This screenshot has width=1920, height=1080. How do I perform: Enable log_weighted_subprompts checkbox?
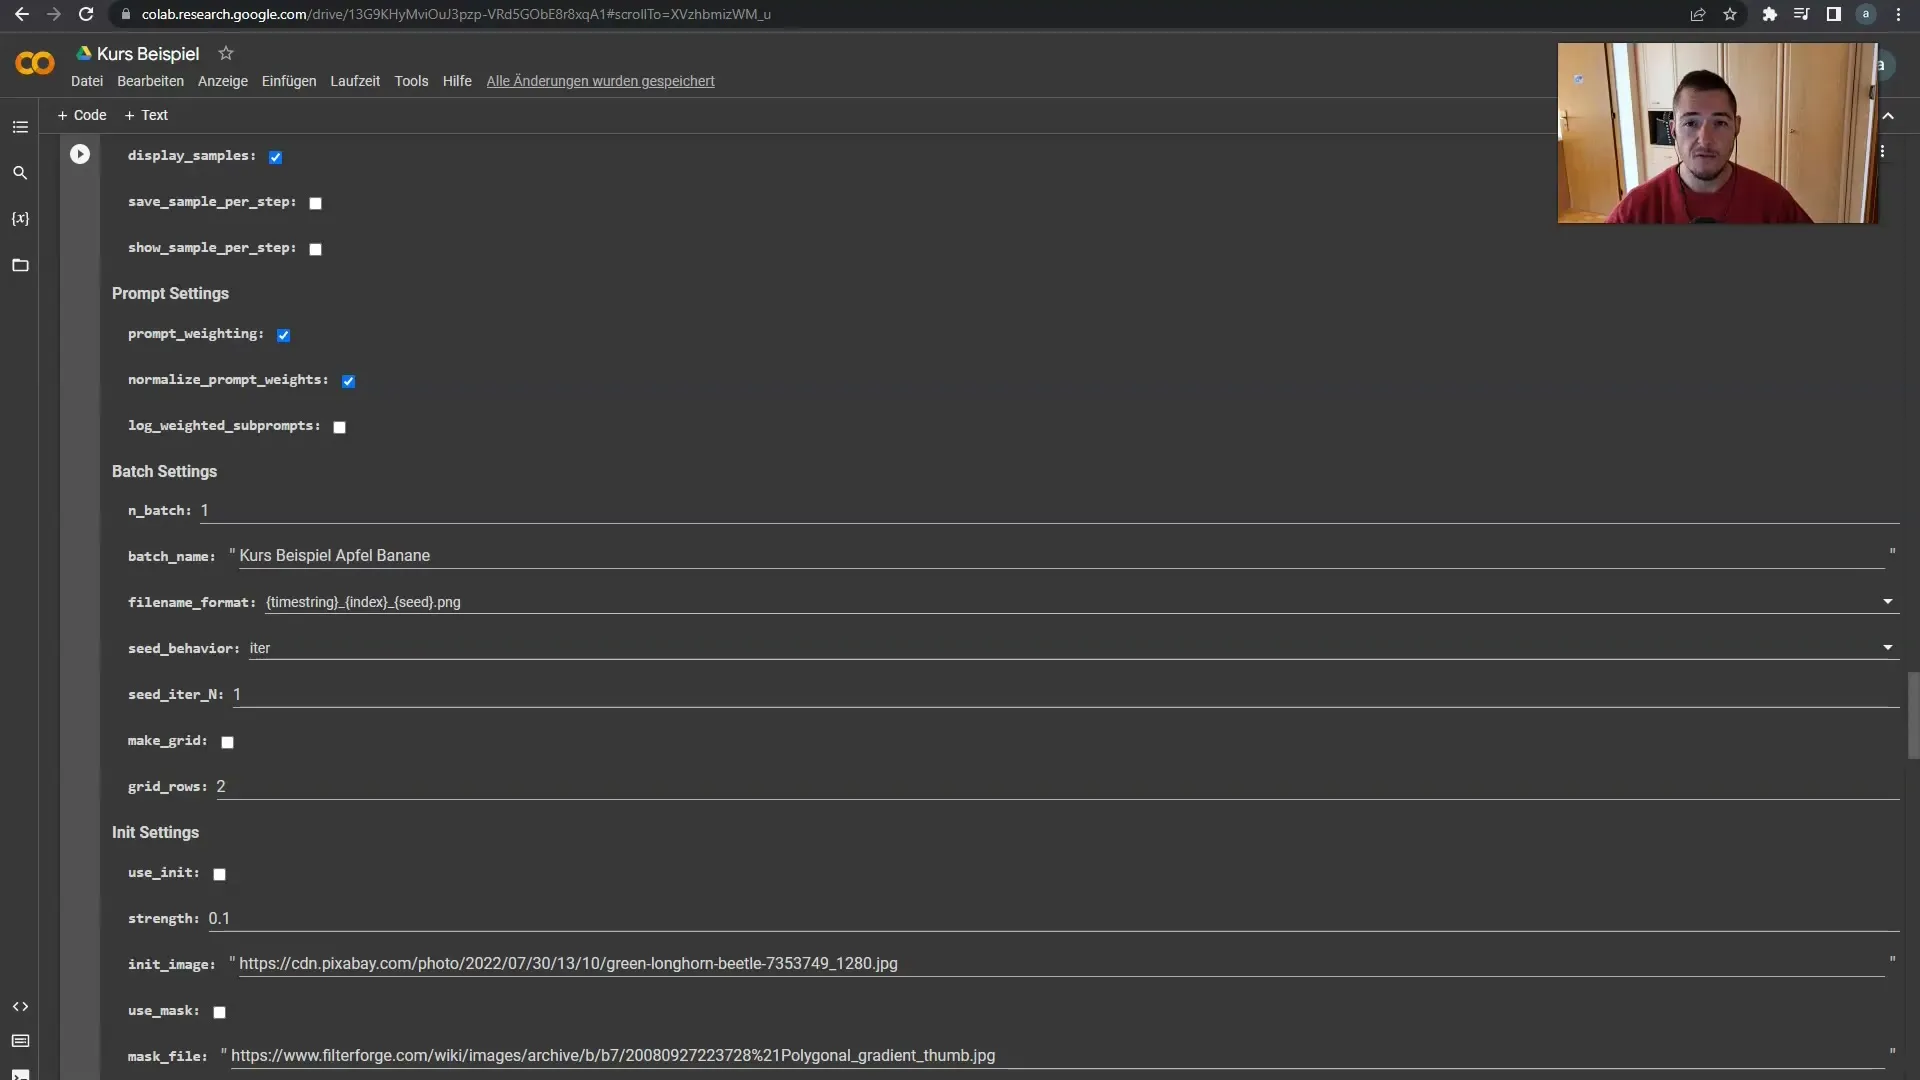click(x=340, y=427)
